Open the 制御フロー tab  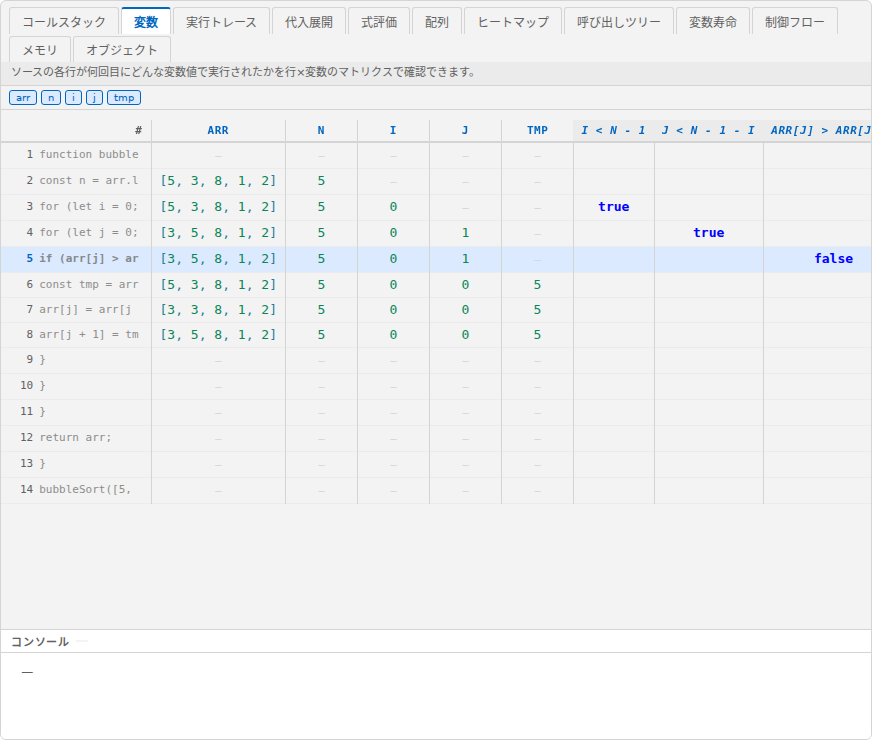pyautogui.click(x=794, y=22)
